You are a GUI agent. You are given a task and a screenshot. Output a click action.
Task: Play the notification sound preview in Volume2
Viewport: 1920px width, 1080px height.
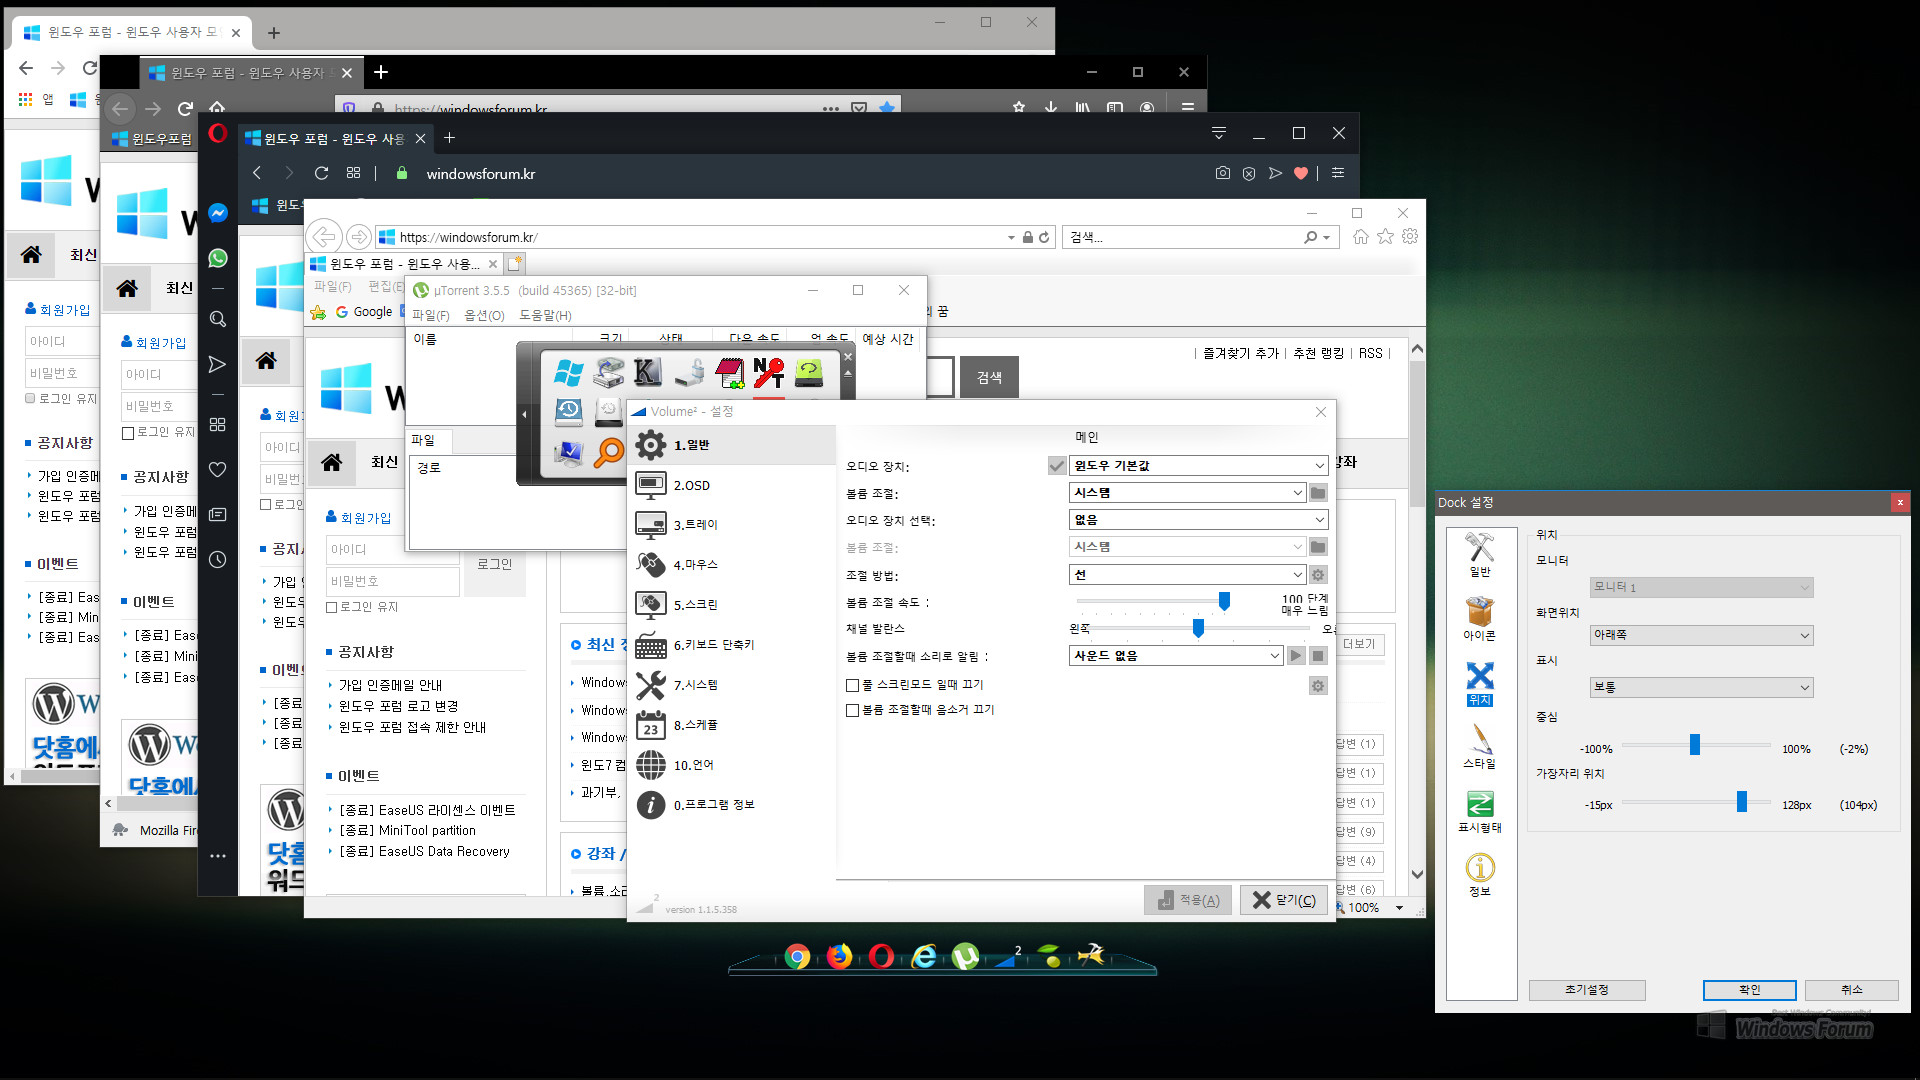pyautogui.click(x=1296, y=656)
